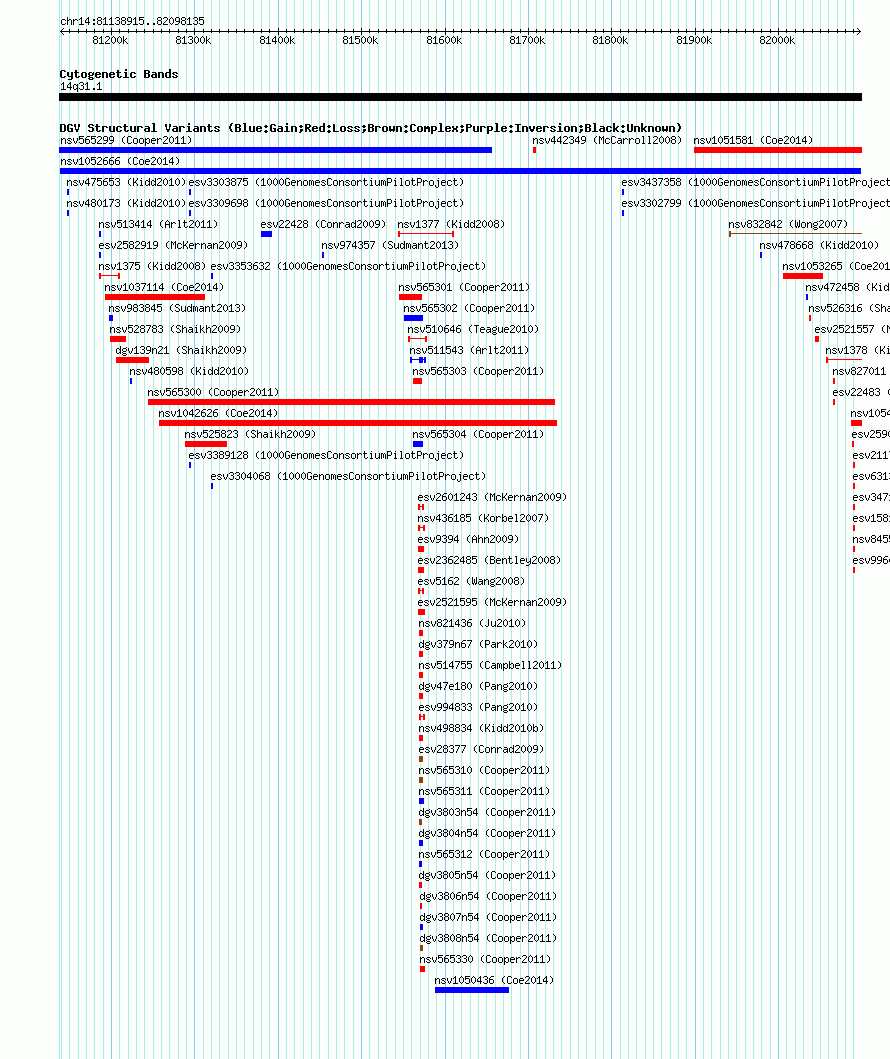
Task: Select the long red nsv1042626 loss bar
Action: coord(358,423)
